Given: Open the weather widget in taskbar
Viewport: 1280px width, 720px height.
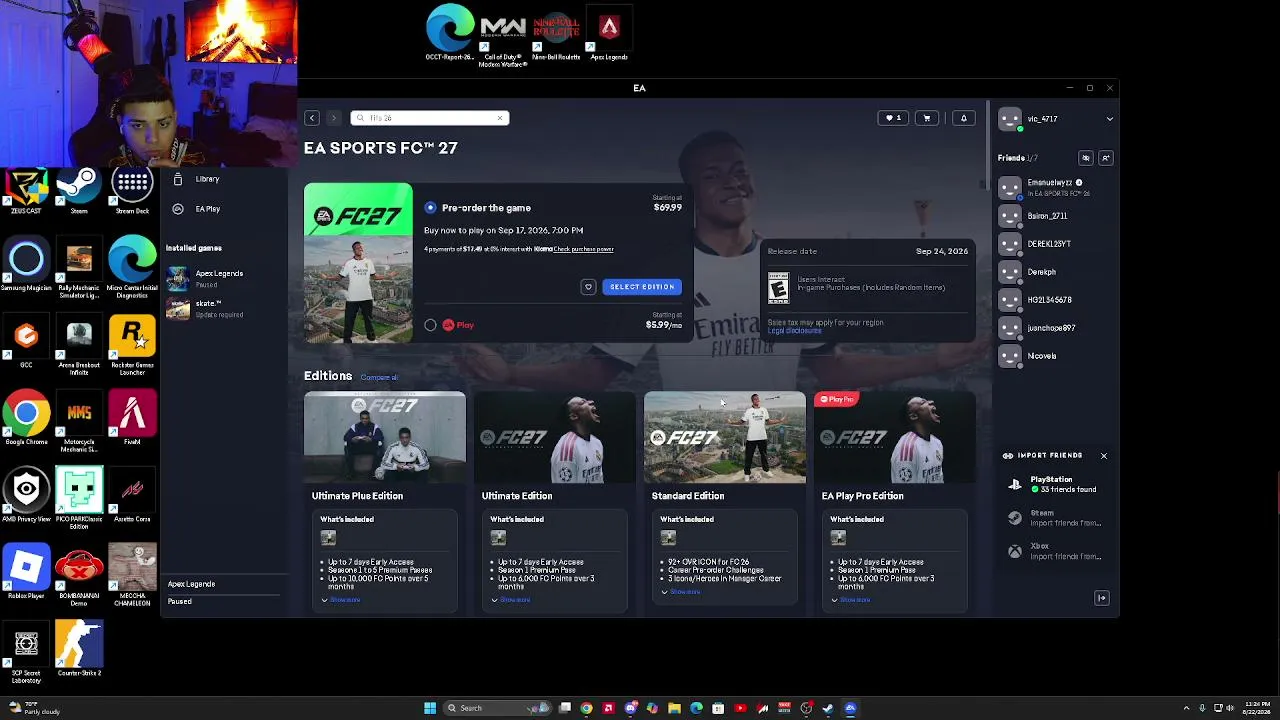Looking at the screenshot, I should (x=36, y=709).
